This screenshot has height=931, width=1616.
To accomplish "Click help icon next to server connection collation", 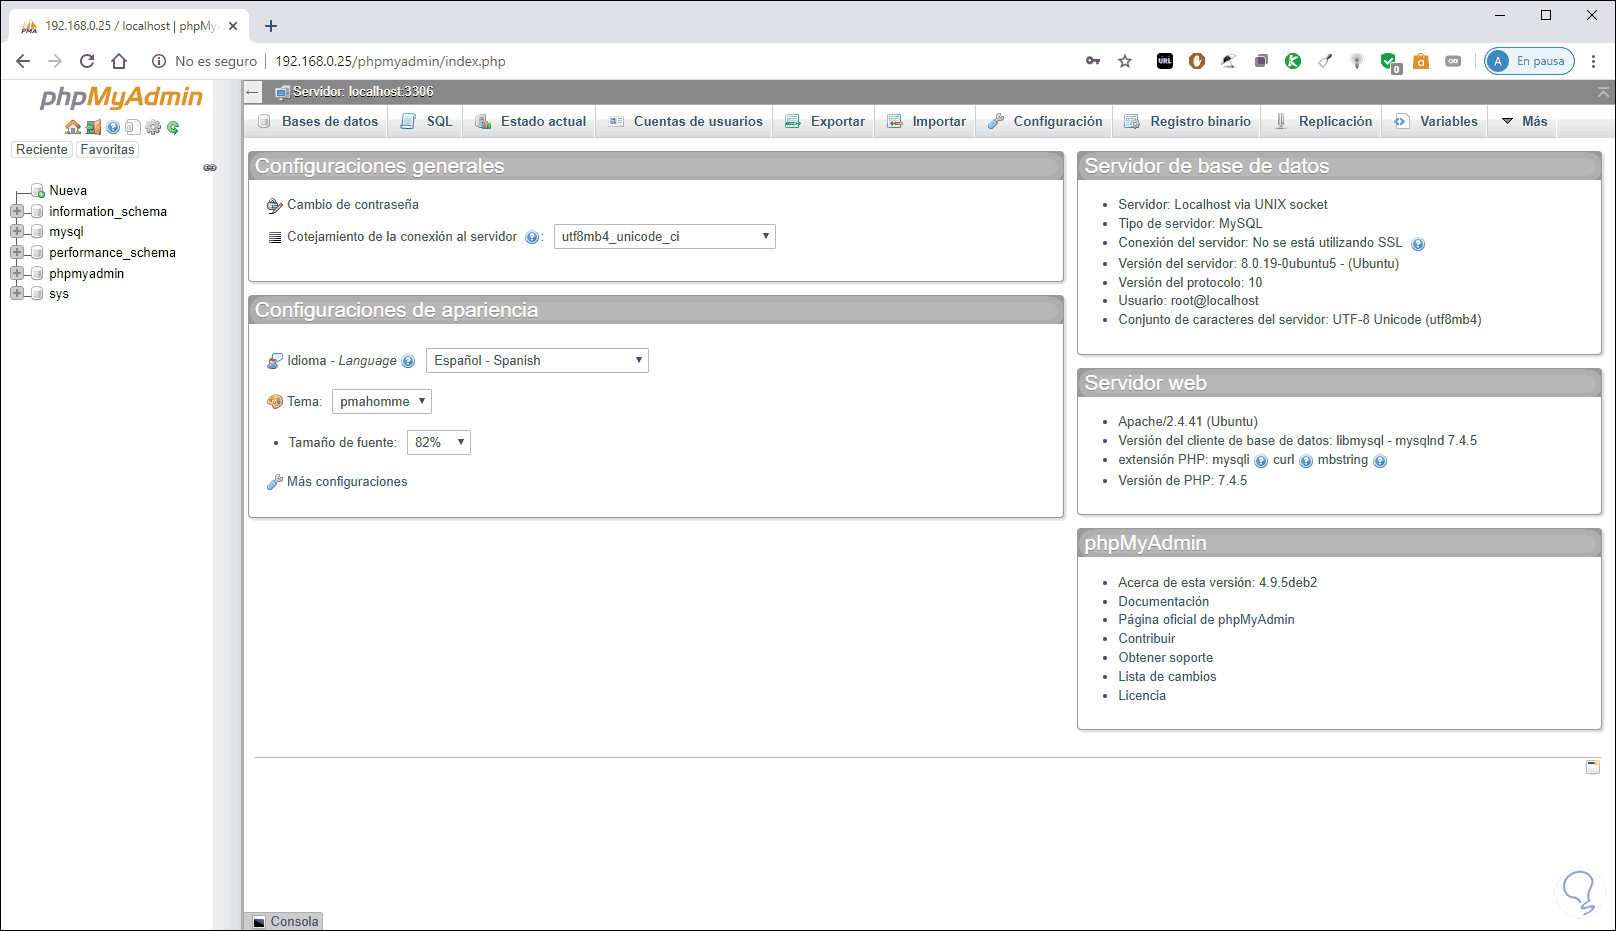I will pyautogui.click(x=532, y=237).
